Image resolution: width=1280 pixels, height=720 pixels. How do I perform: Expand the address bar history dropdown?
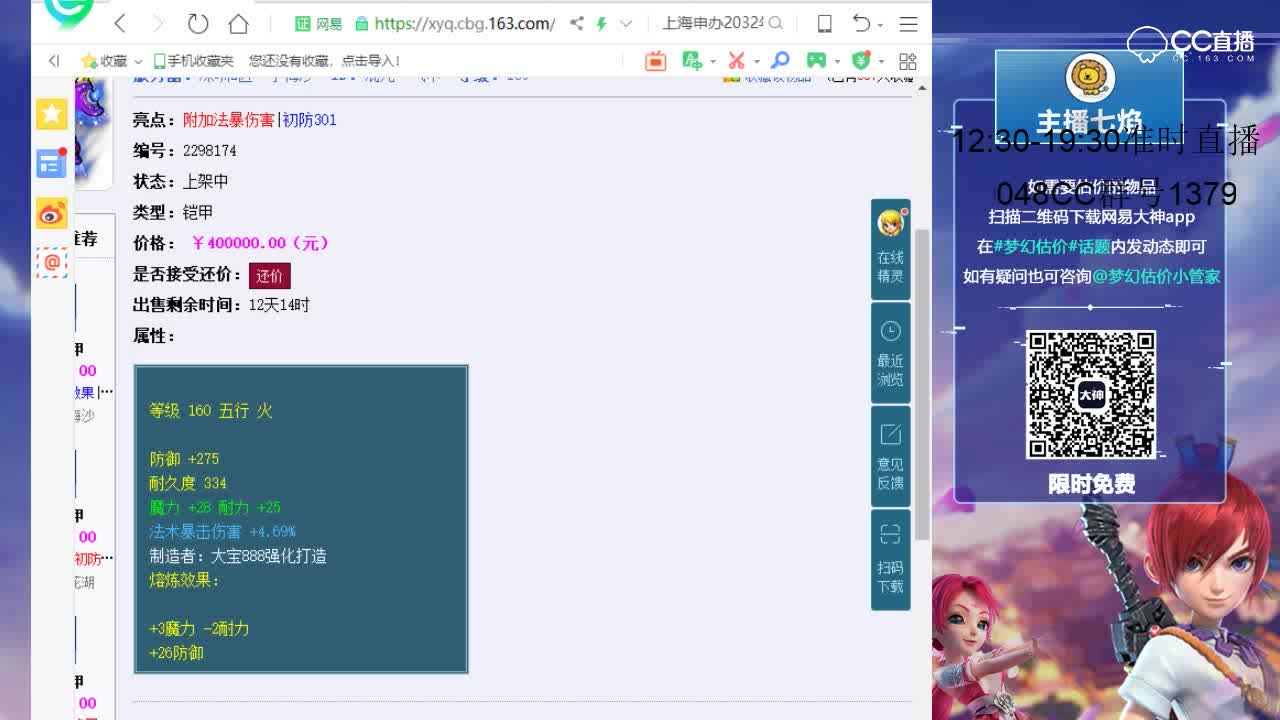(x=625, y=23)
